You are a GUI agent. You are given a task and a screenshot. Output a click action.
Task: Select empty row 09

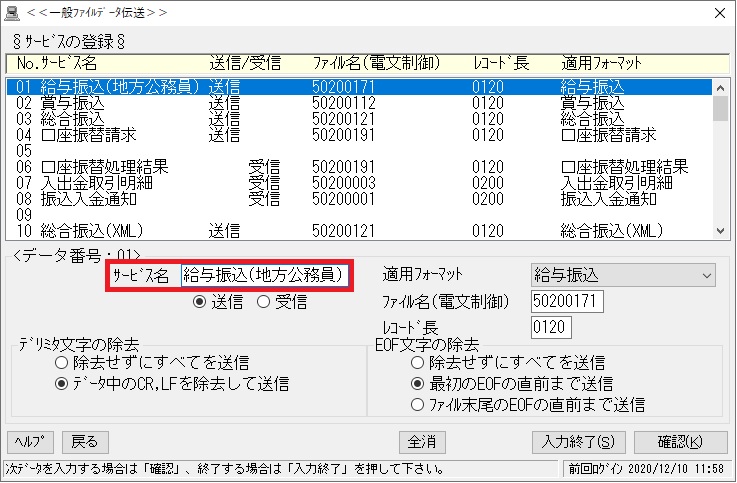tap(359, 215)
